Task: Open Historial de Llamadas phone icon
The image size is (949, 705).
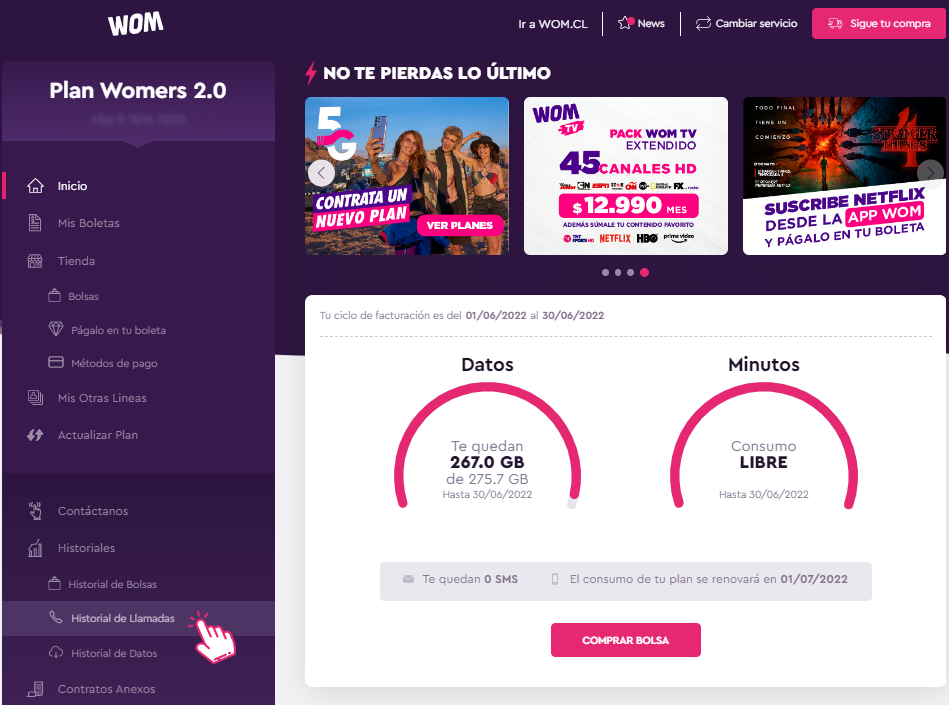Action: point(56,617)
